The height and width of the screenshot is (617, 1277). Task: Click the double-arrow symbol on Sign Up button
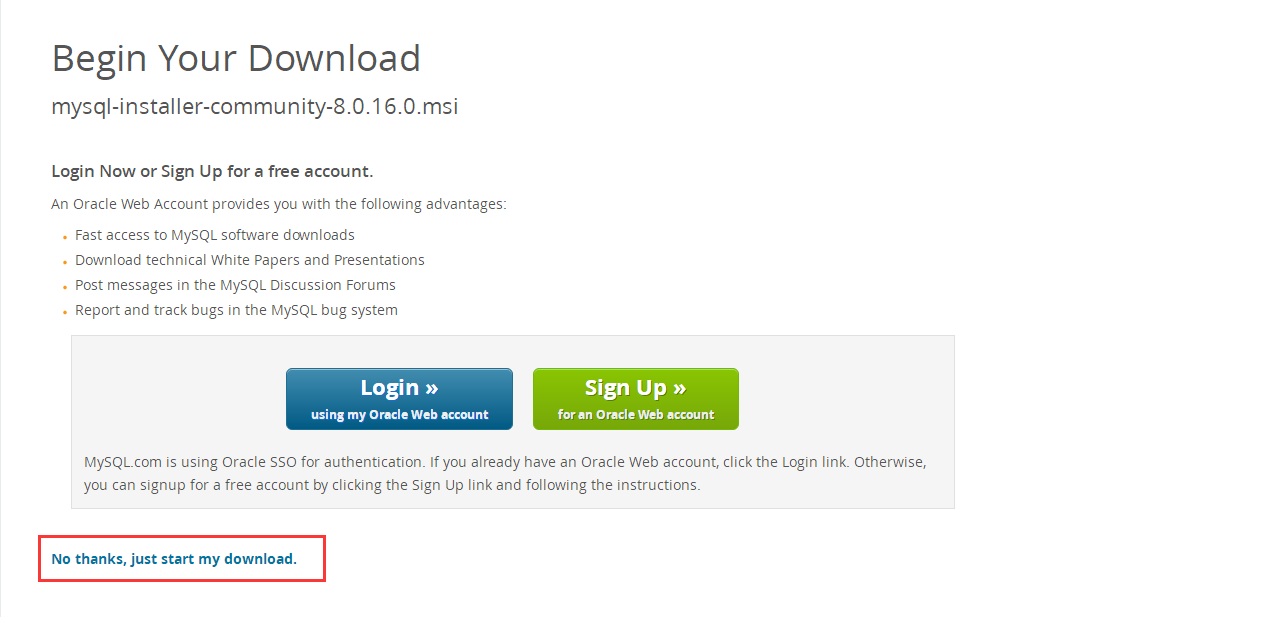tap(679, 388)
